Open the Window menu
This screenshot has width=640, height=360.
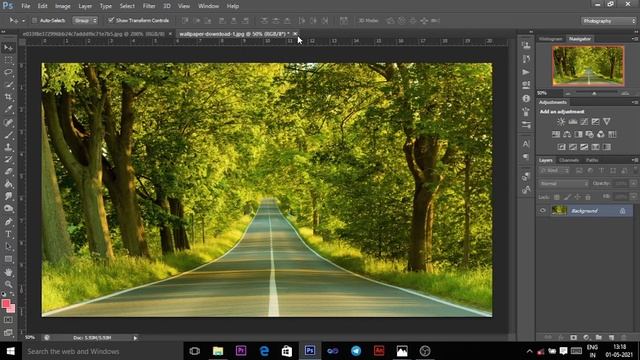tap(209, 6)
